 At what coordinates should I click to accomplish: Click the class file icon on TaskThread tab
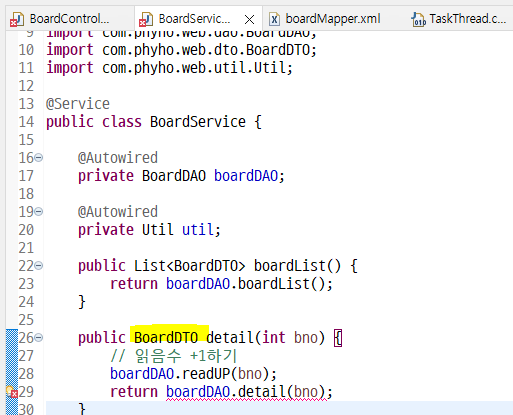pyautogui.click(x=418, y=19)
